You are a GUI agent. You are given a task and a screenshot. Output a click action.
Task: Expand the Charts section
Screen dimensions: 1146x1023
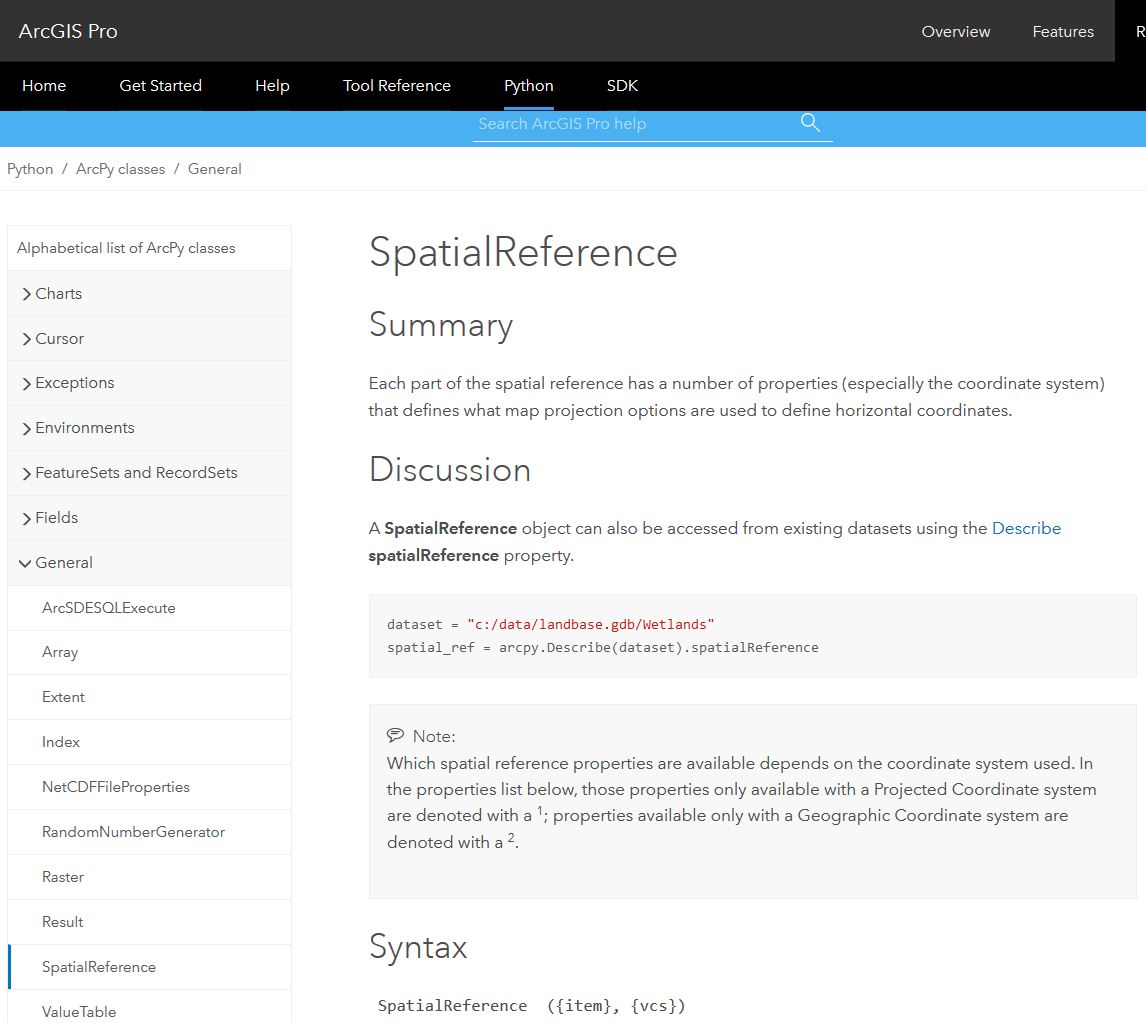149,293
